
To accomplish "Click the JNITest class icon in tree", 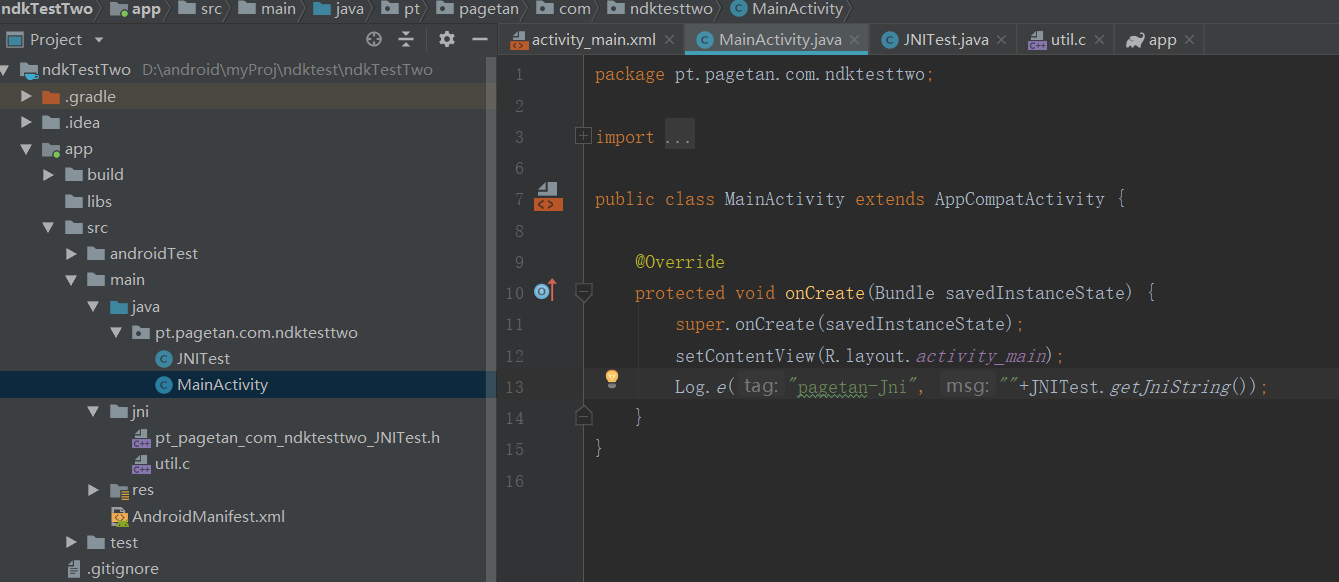I will [x=163, y=359].
